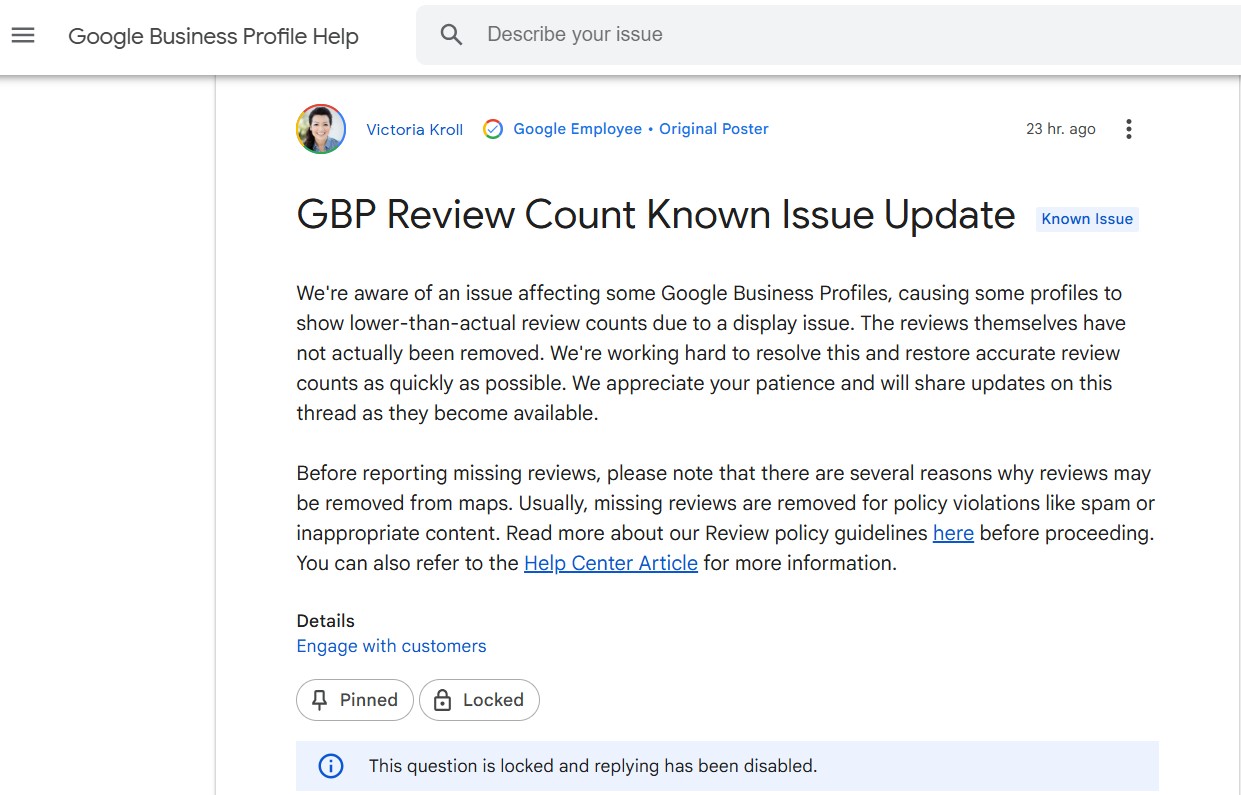This screenshot has width=1241, height=795.
Task: Click the search magnifier icon
Action: (x=452, y=35)
